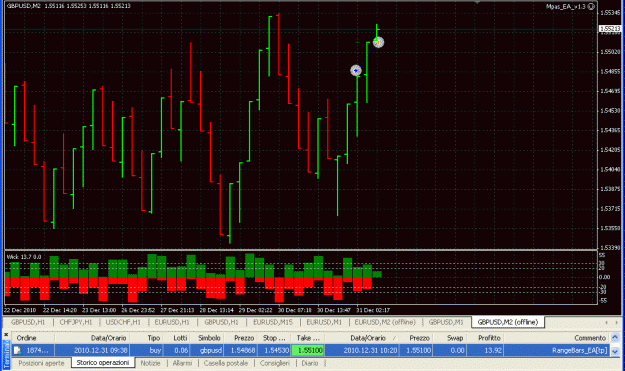Viewport: 625px width, 371px height.
Task: Sort by the Lotti column header
Action: pos(176,338)
